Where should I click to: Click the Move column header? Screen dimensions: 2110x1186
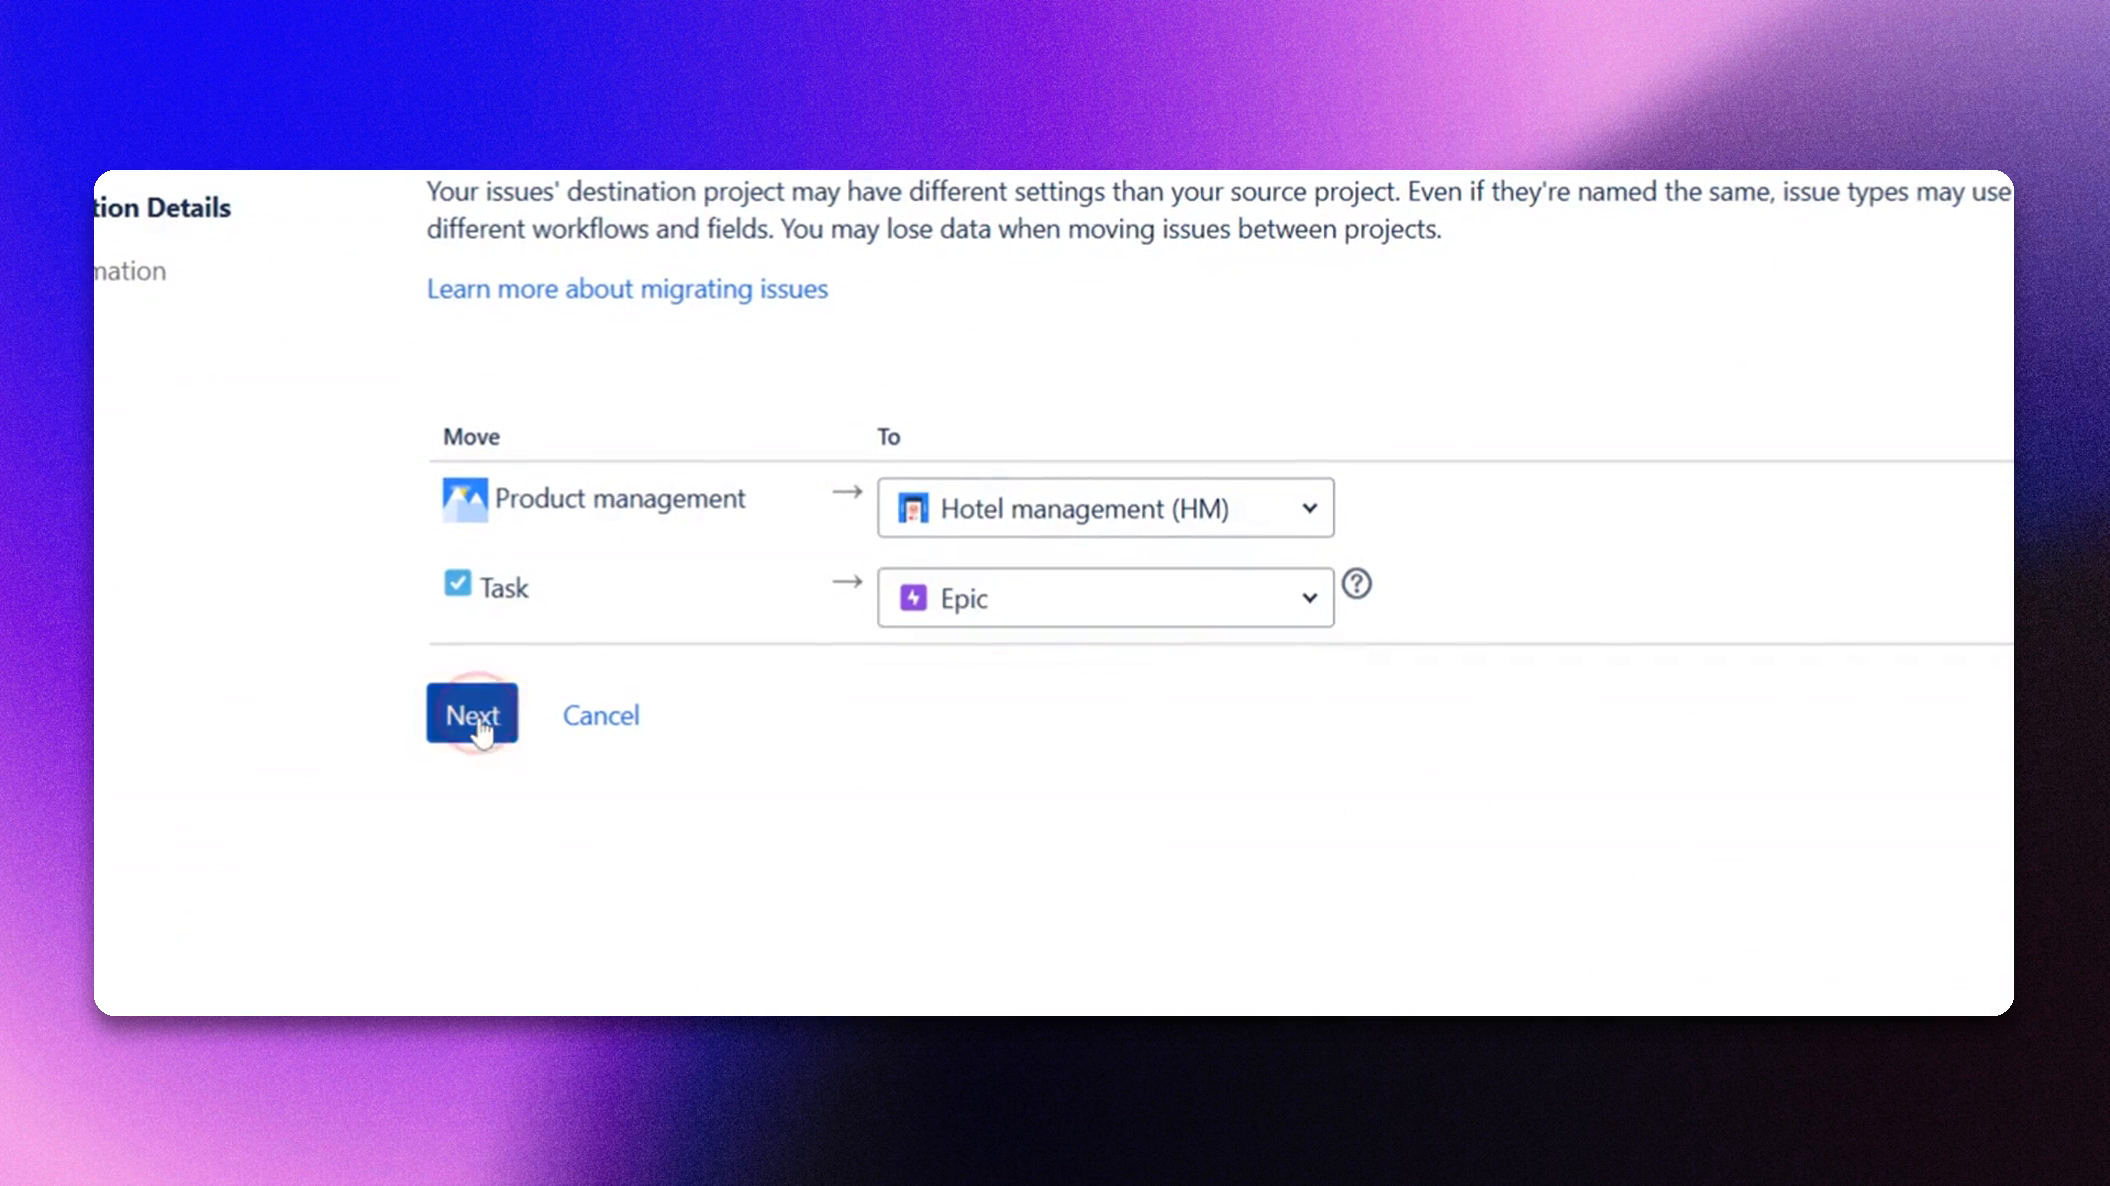pos(471,436)
